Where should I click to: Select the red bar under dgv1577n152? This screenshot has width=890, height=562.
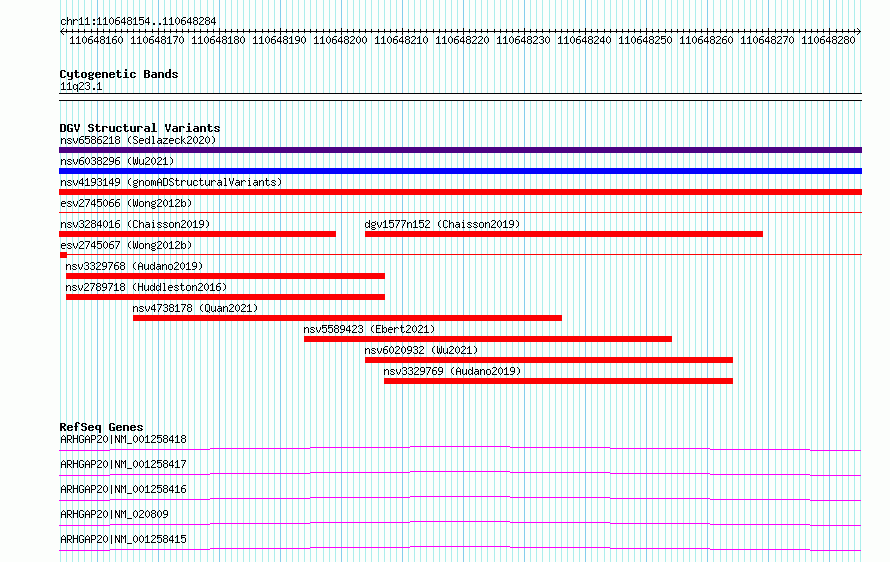click(564, 234)
